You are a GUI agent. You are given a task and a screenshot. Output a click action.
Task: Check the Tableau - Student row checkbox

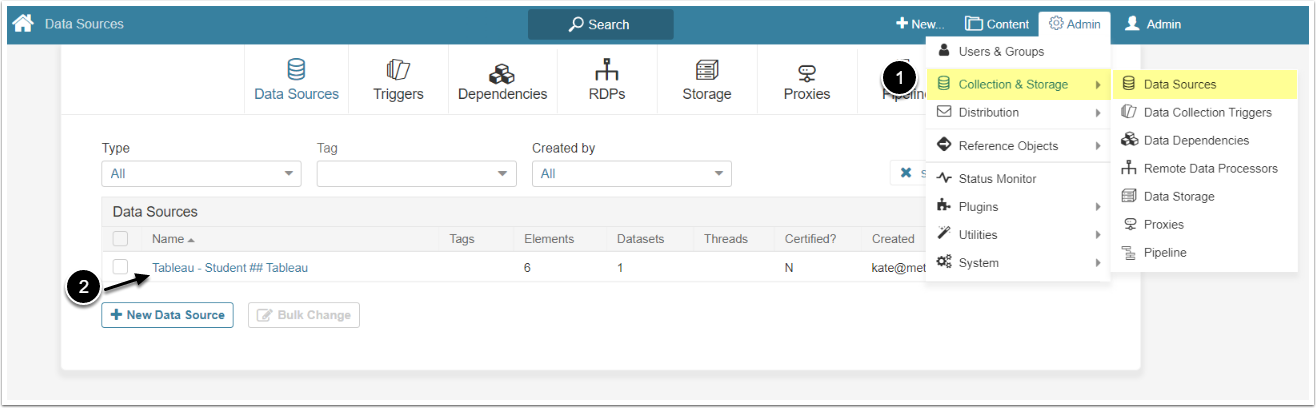[120, 267]
